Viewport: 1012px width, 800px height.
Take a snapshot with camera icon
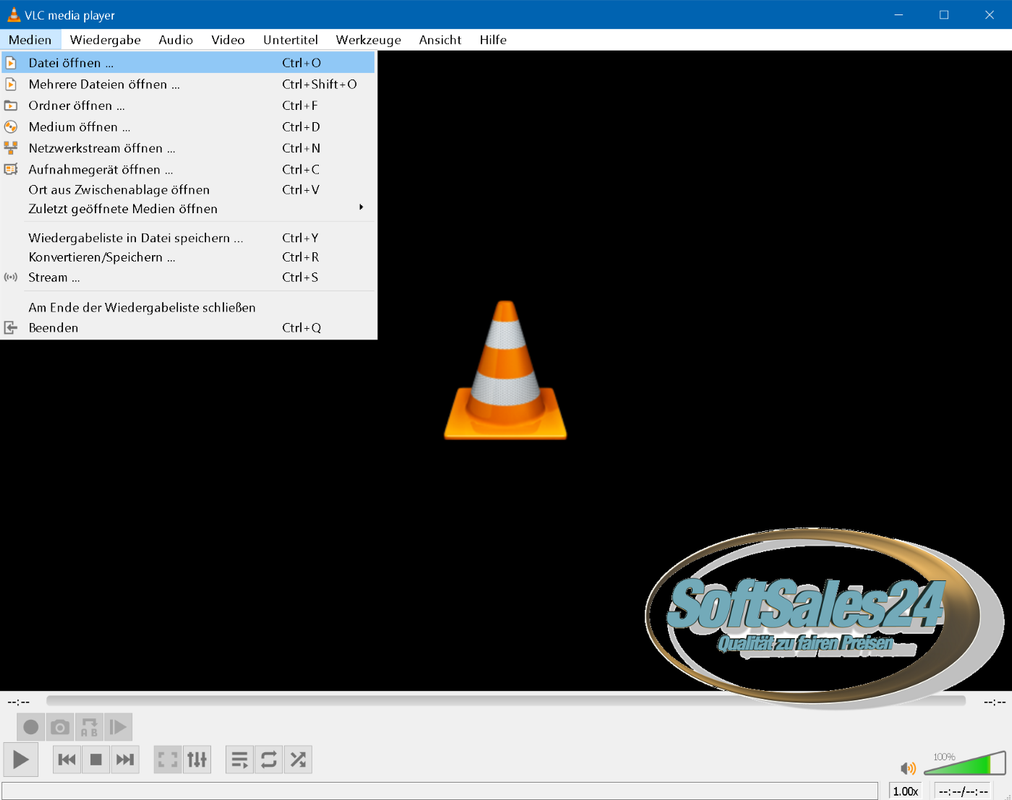click(60, 727)
